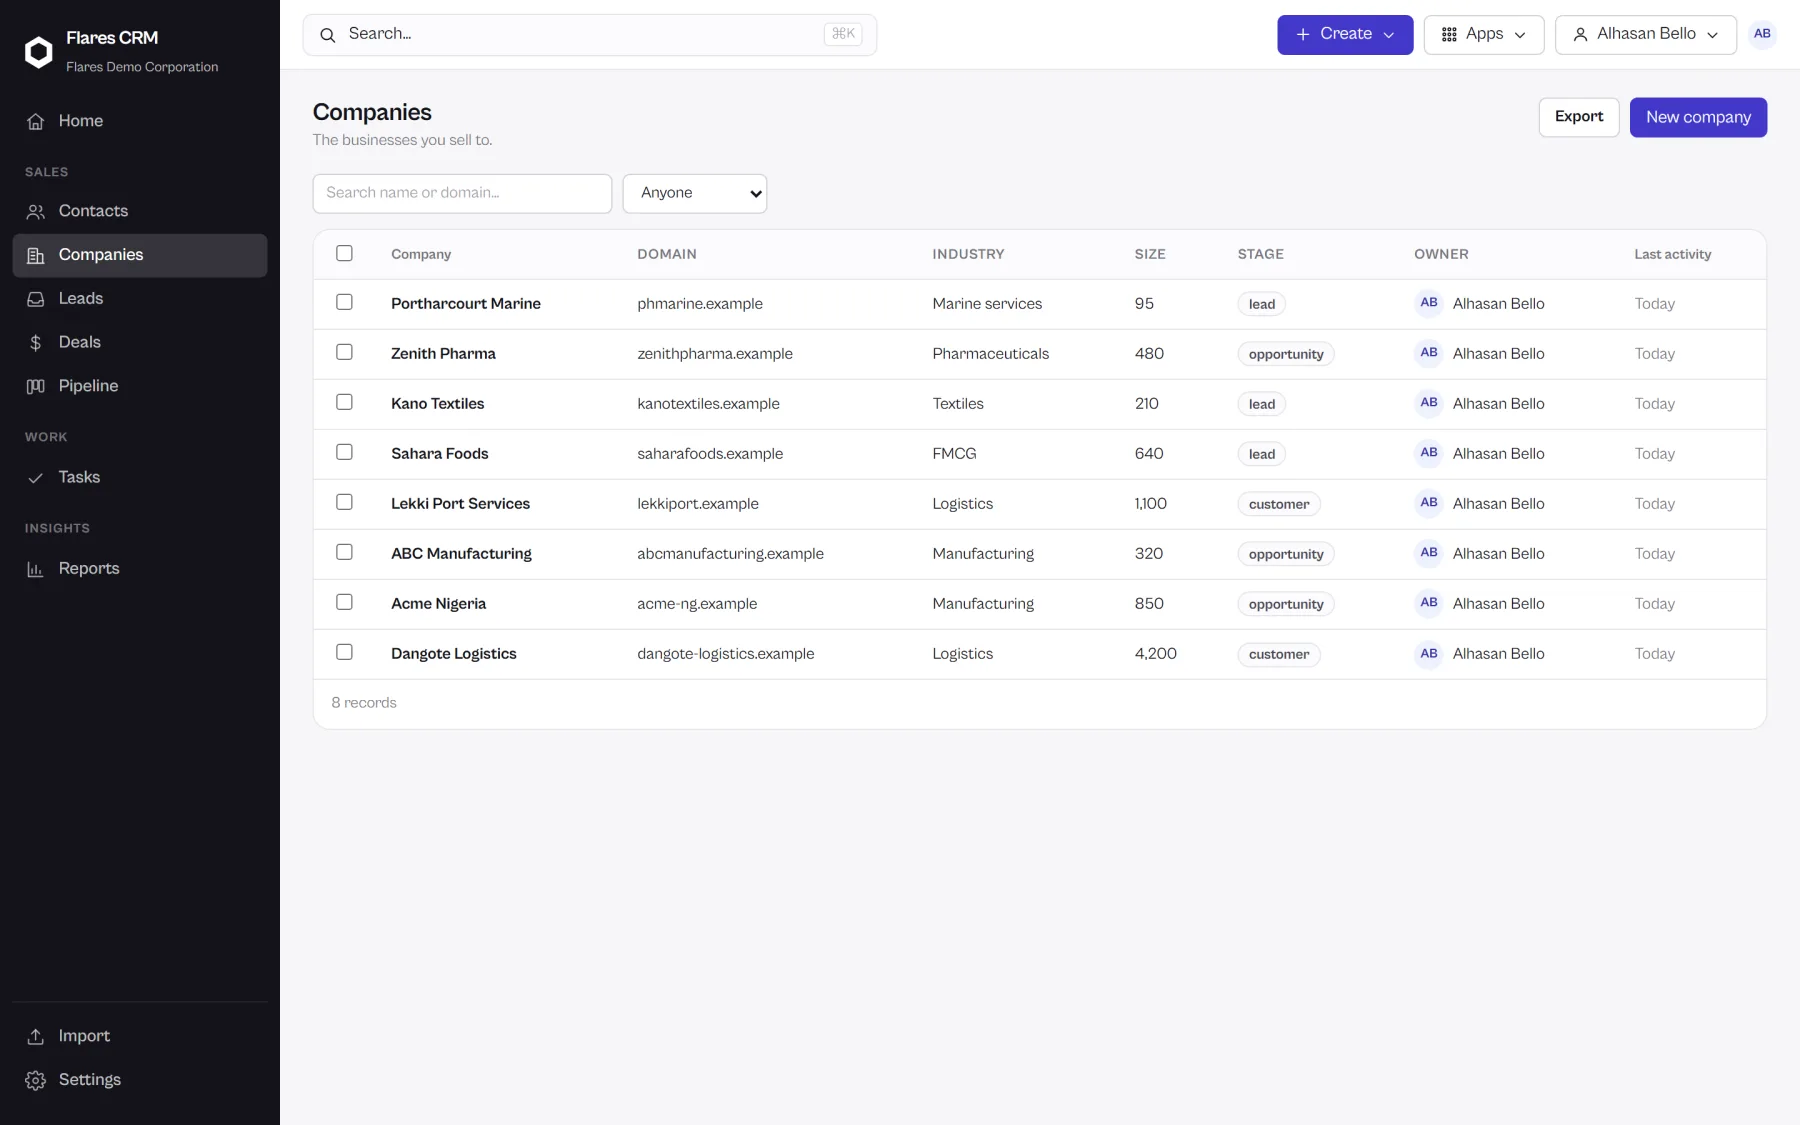The image size is (1800, 1125).
Task: Click the customer stage badge for Lekki Port Services
Action: coord(1279,504)
